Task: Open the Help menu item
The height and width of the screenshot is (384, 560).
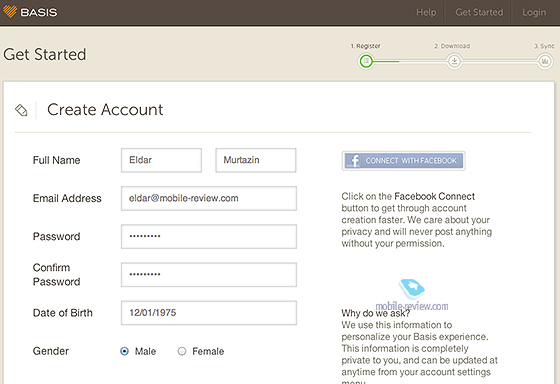Action: coord(426,12)
